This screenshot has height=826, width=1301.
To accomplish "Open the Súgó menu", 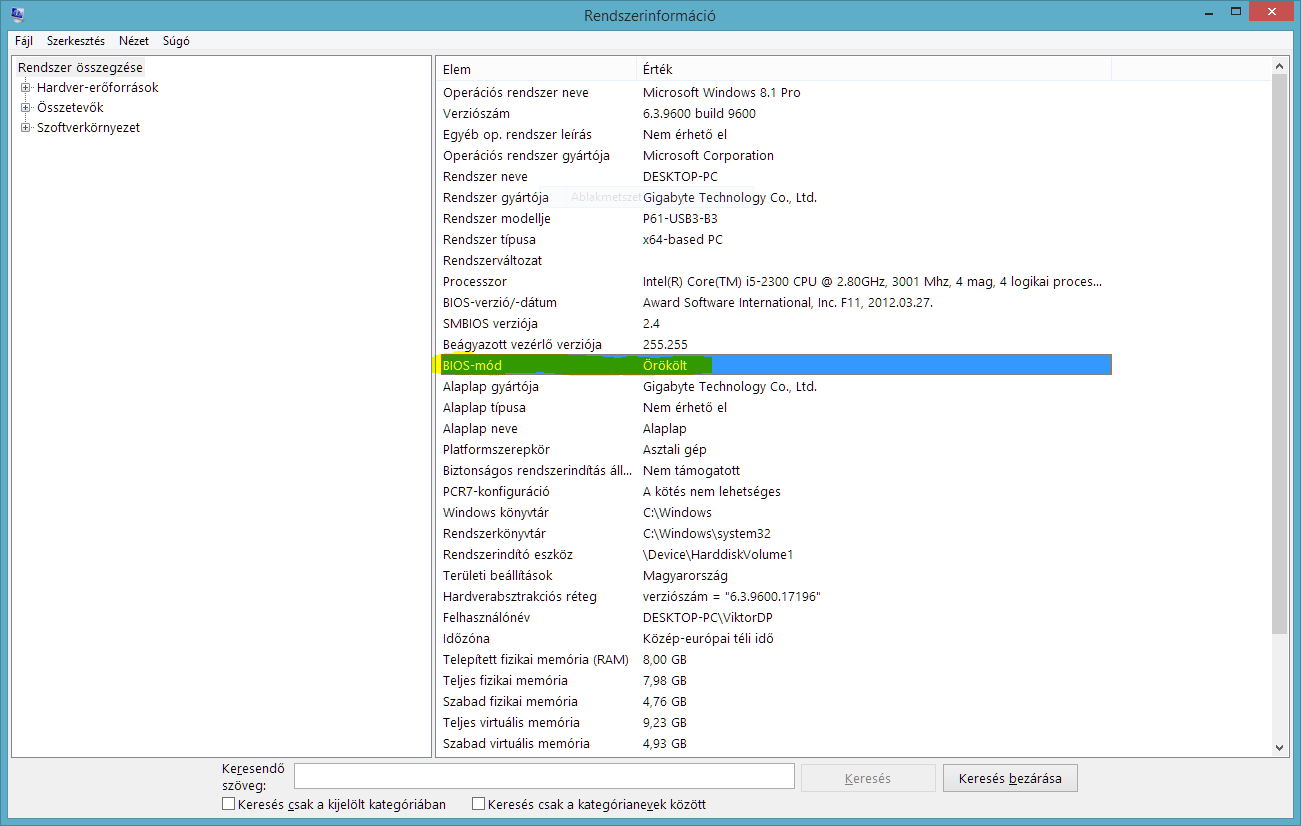I will pos(176,41).
